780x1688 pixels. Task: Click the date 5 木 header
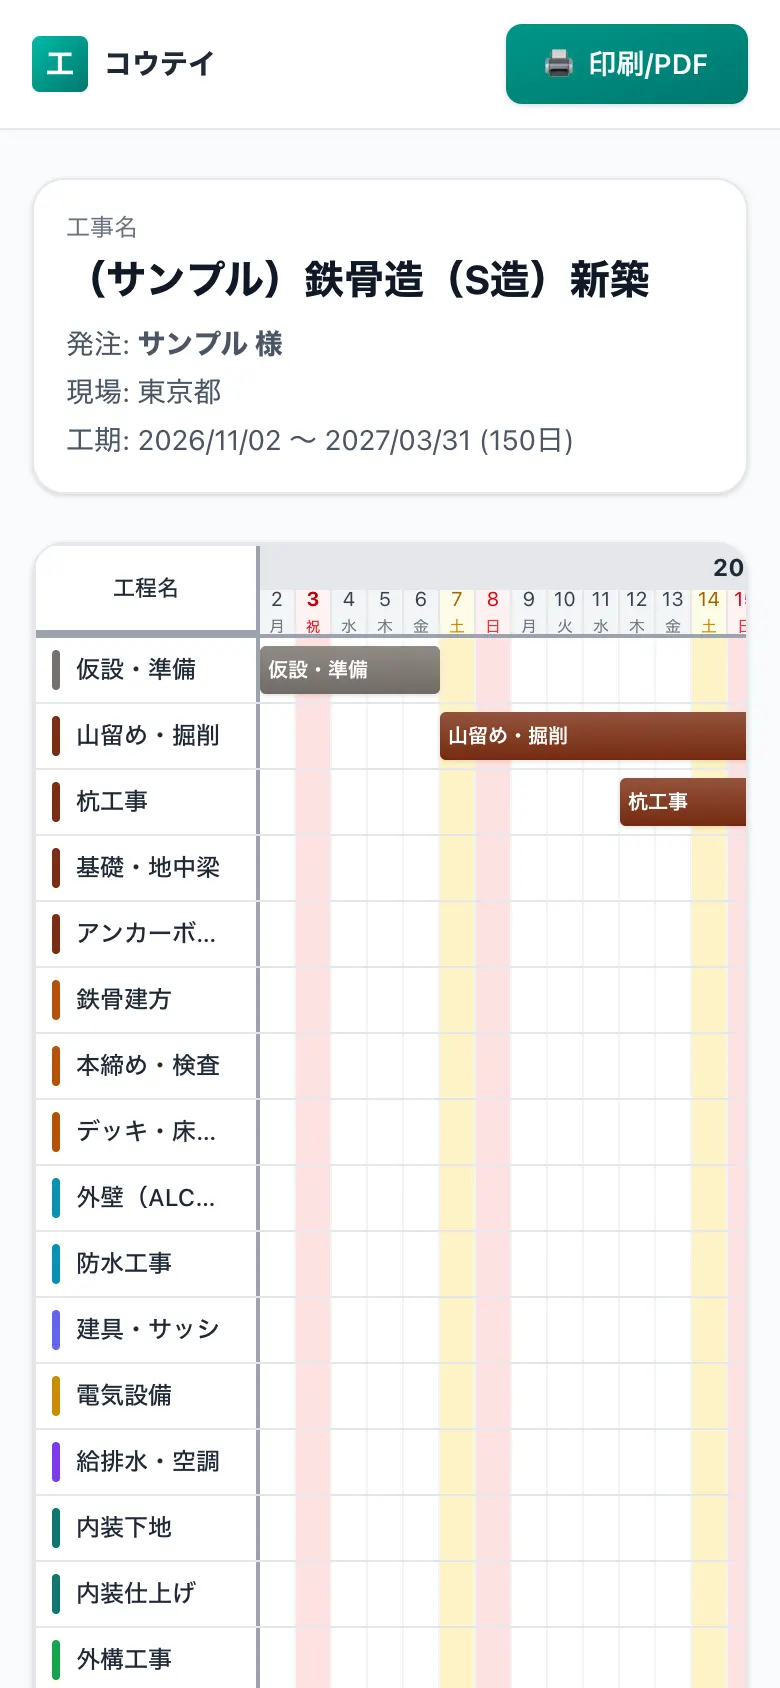click(x=385, y=611)
